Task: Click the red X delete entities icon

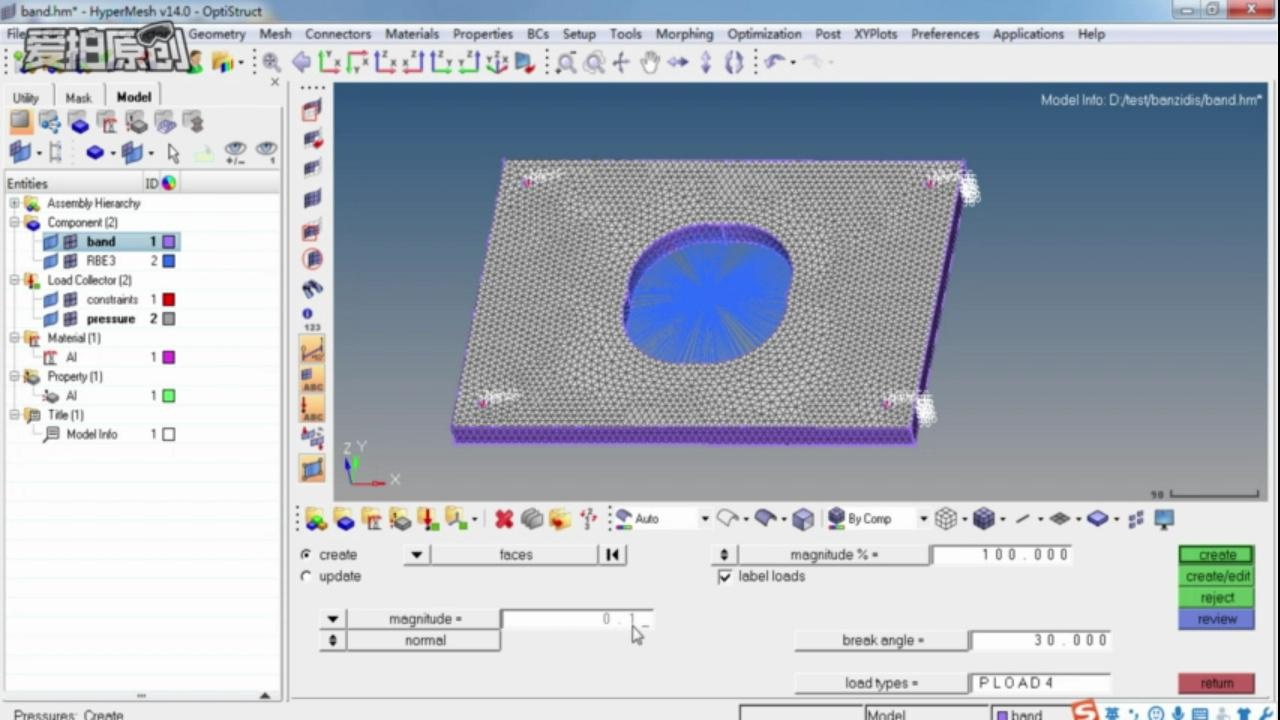Action: [x=504, y=519]
